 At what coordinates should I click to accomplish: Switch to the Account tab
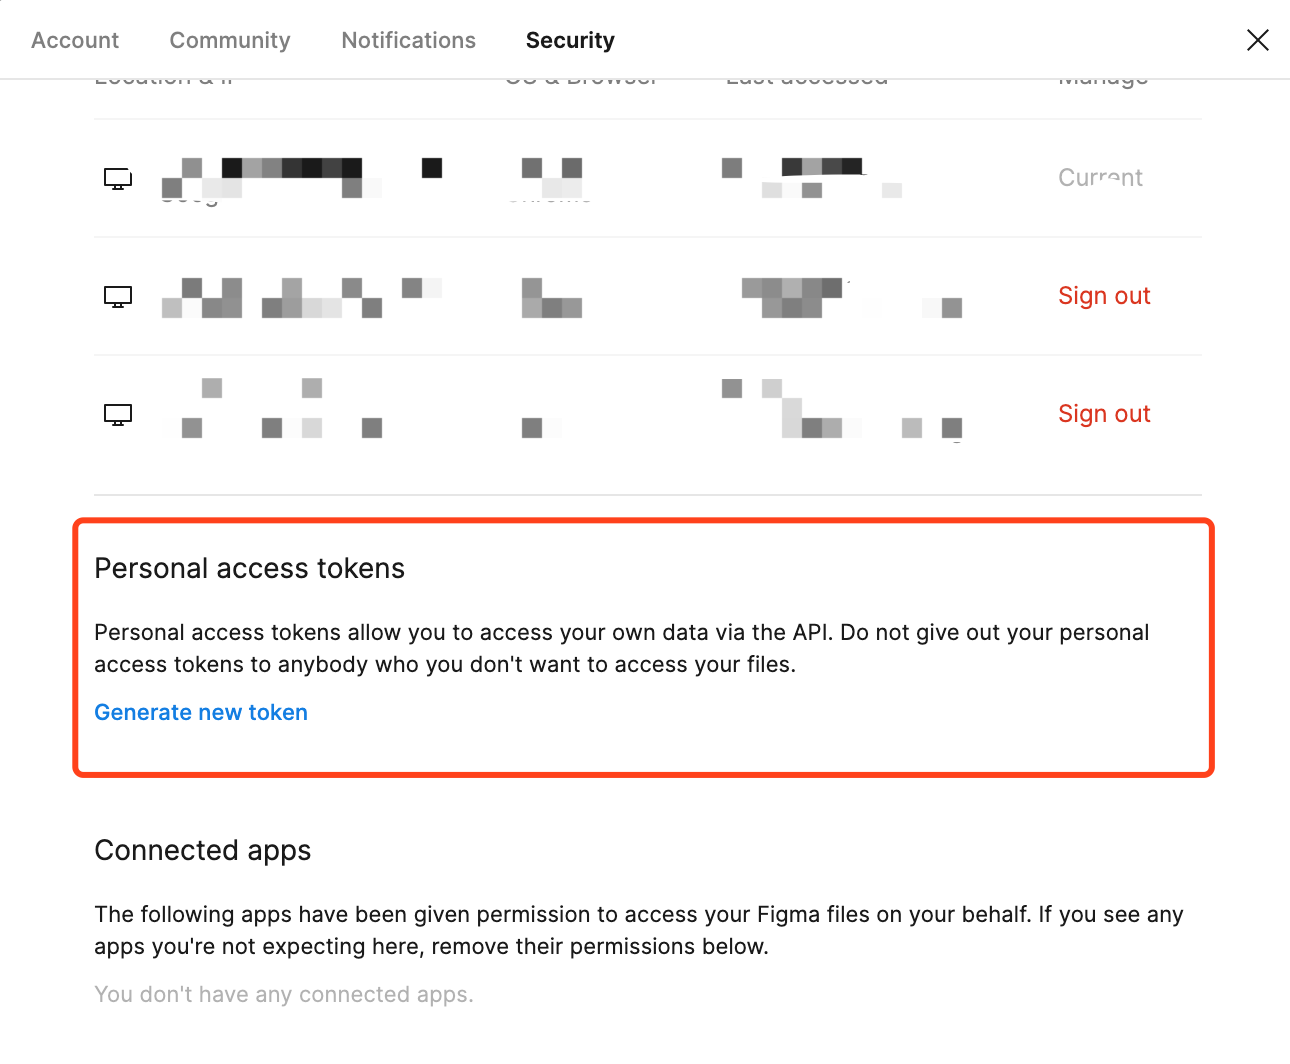click(75, 40)
